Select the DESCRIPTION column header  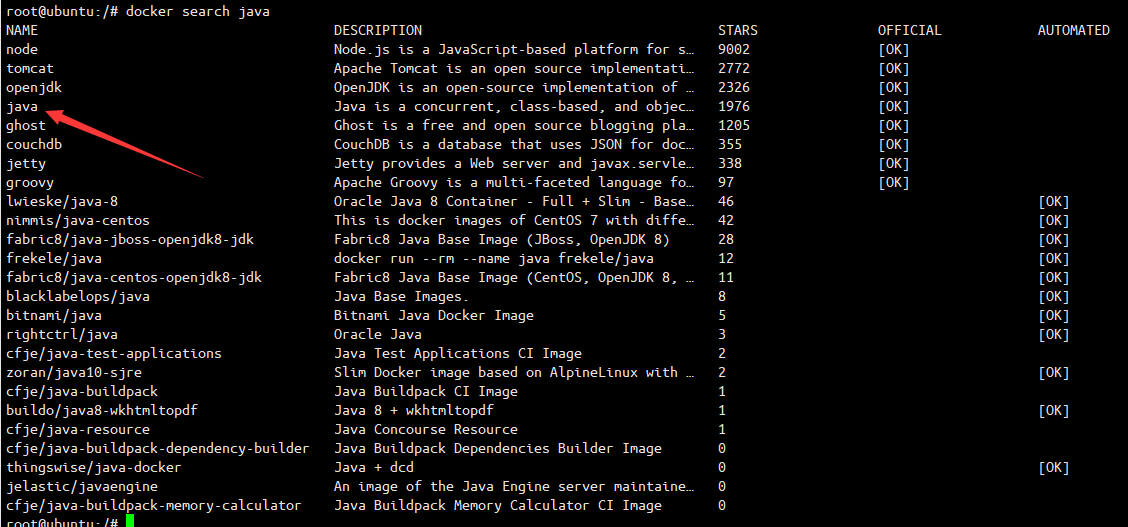(378, 31)
